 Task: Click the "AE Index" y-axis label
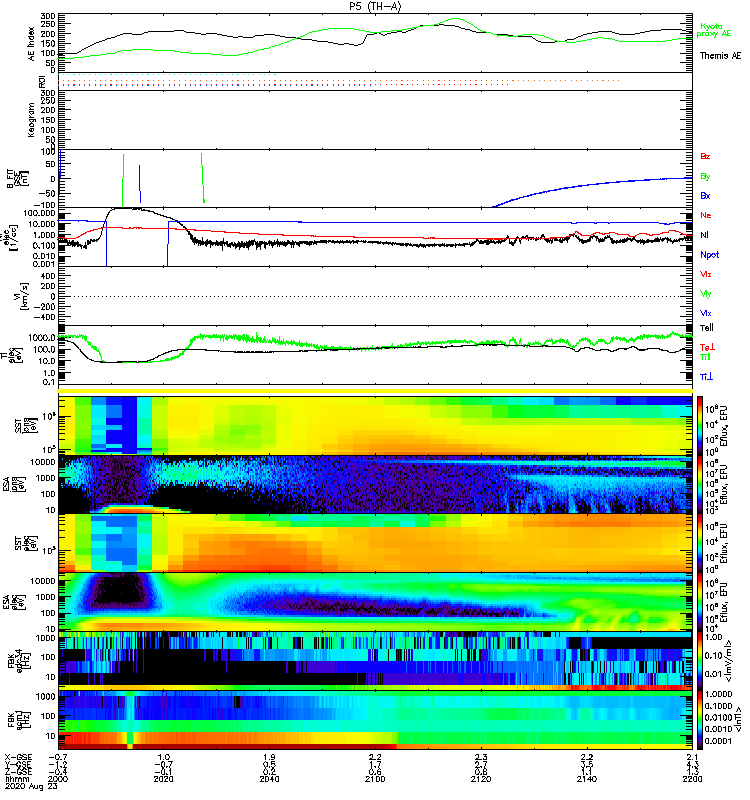click(32, 44)
